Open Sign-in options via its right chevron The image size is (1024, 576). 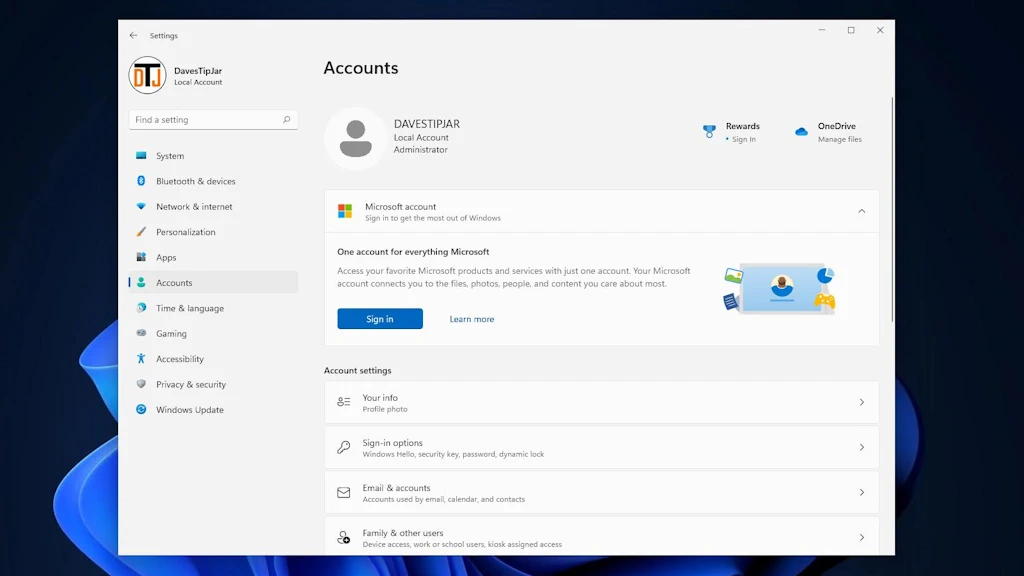click(861, 447)
